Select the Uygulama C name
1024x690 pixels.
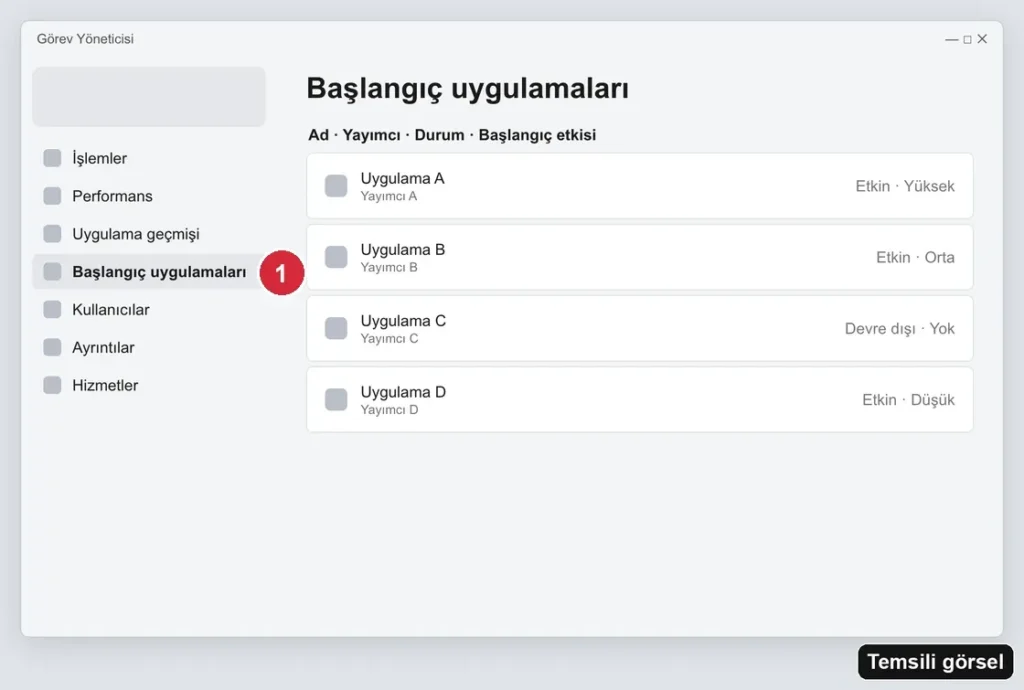[x=403, y=321]
